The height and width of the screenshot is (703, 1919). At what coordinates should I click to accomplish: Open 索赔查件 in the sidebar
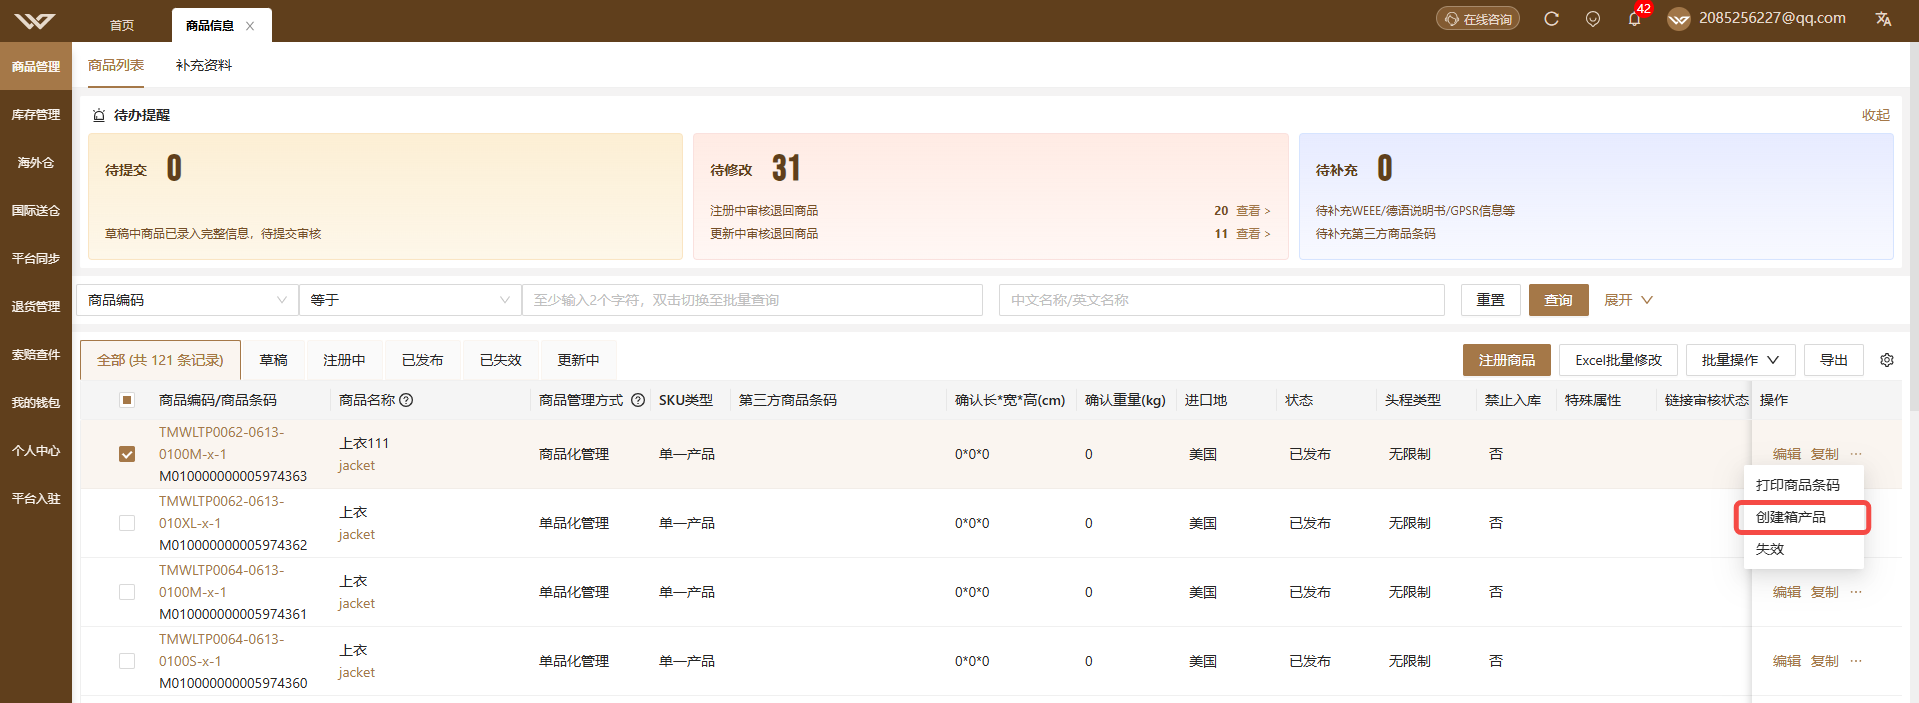[36, 355]
